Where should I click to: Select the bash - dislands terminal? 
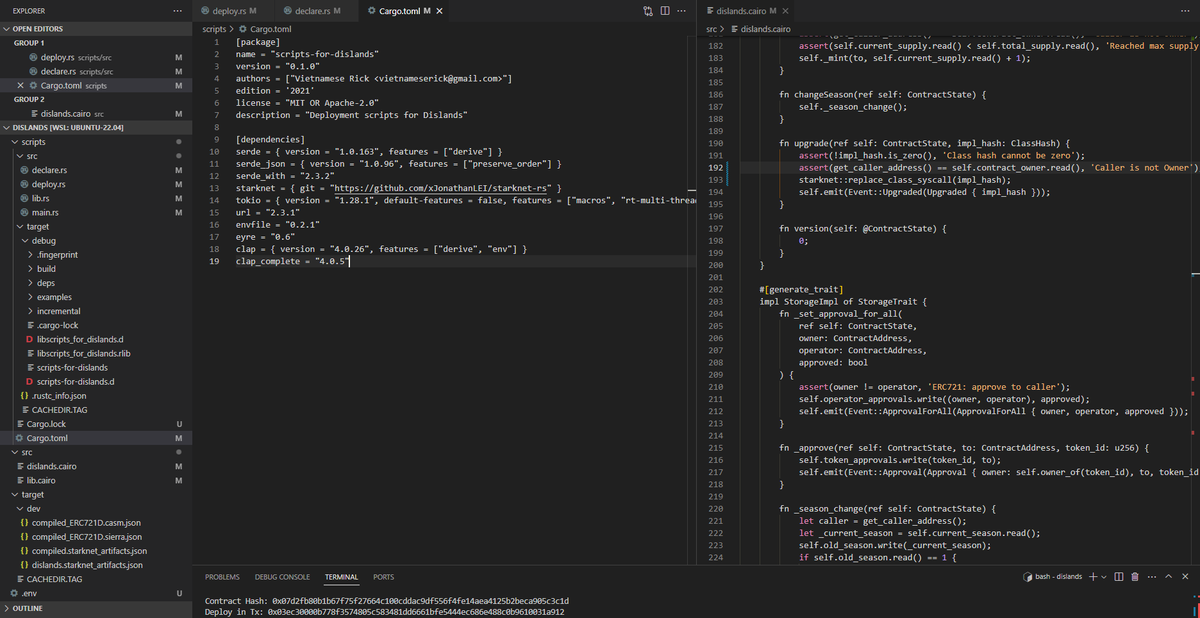pos(1053,577)
